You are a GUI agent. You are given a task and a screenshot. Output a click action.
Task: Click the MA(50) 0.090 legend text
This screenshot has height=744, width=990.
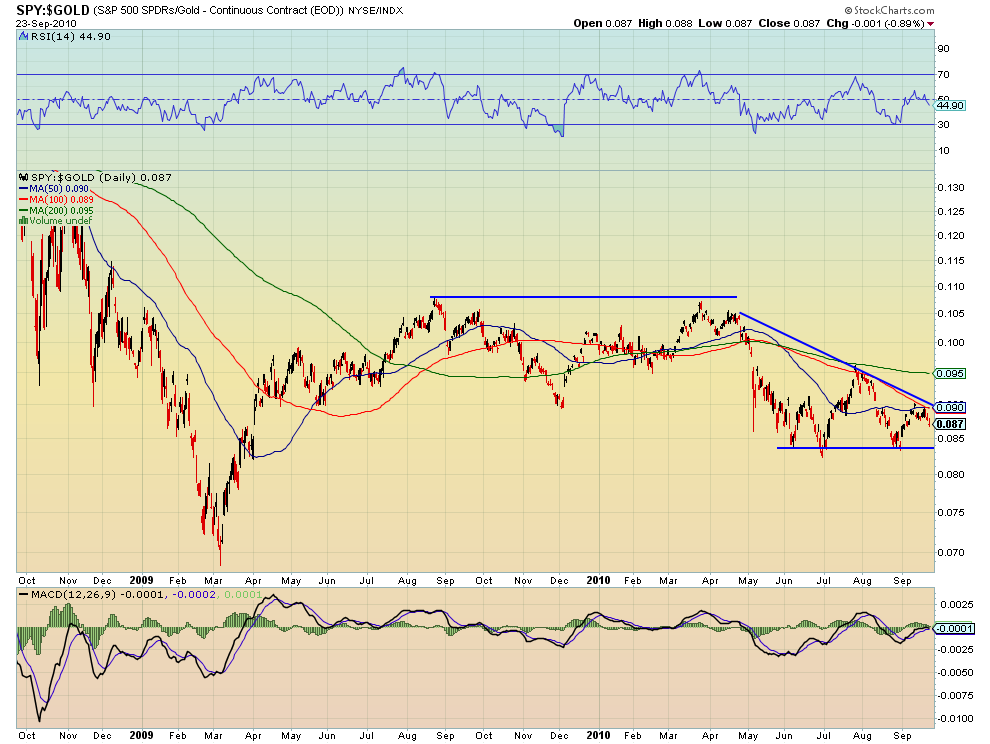(59, 189)
